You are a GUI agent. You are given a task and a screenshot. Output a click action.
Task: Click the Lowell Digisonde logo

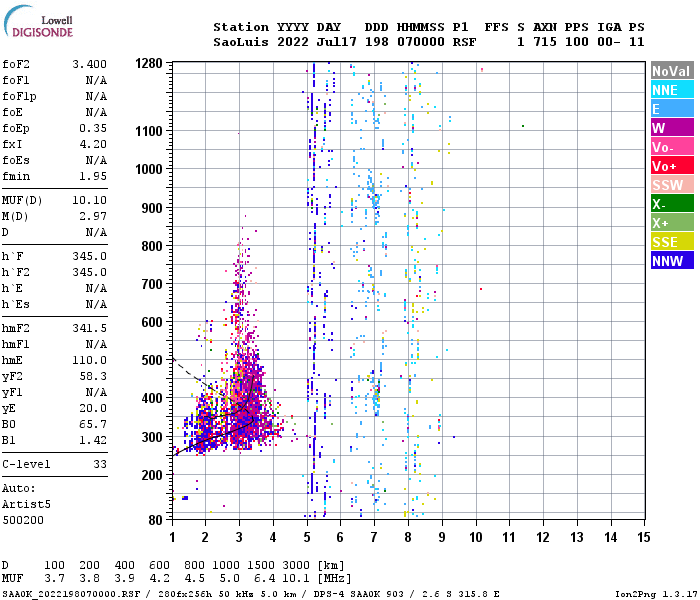[38, 22]
